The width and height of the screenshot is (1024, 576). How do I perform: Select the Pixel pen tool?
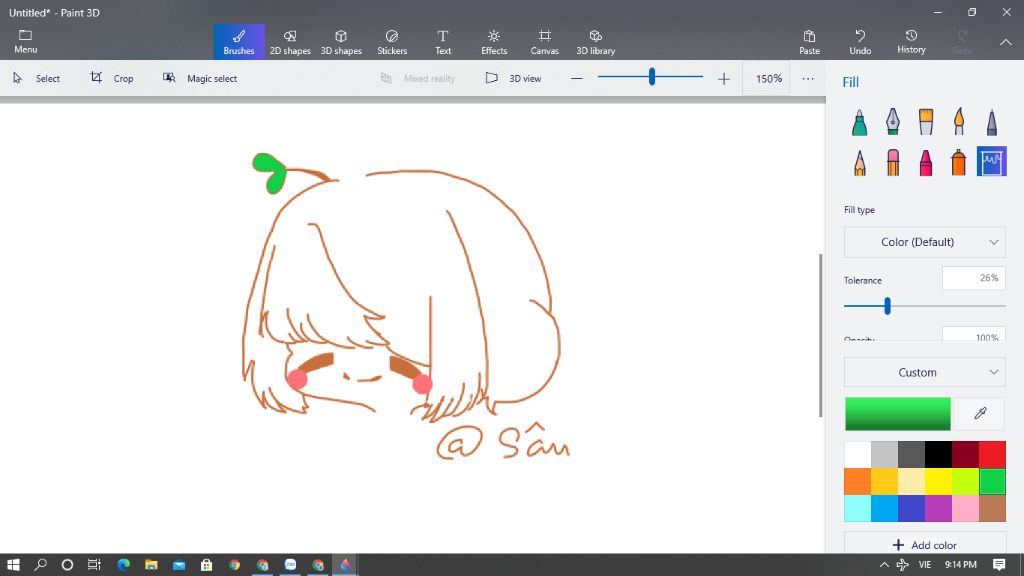(x=992, y=121)
